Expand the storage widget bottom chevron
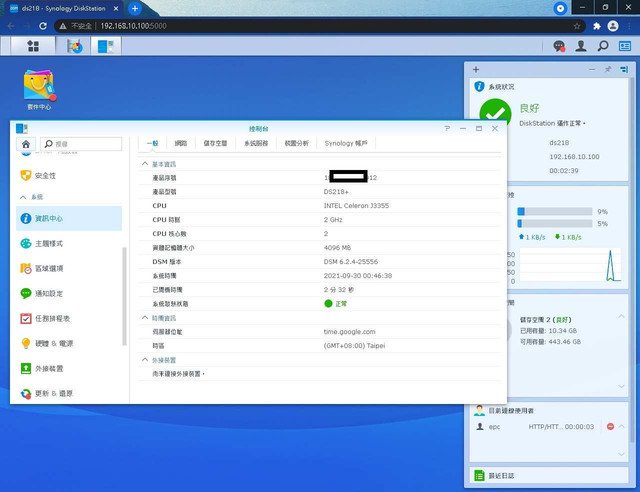 (x=621, y=386)
